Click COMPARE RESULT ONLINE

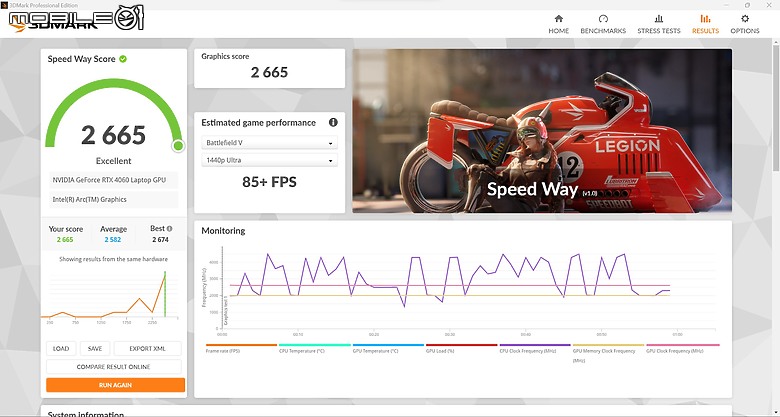[113, 367]
